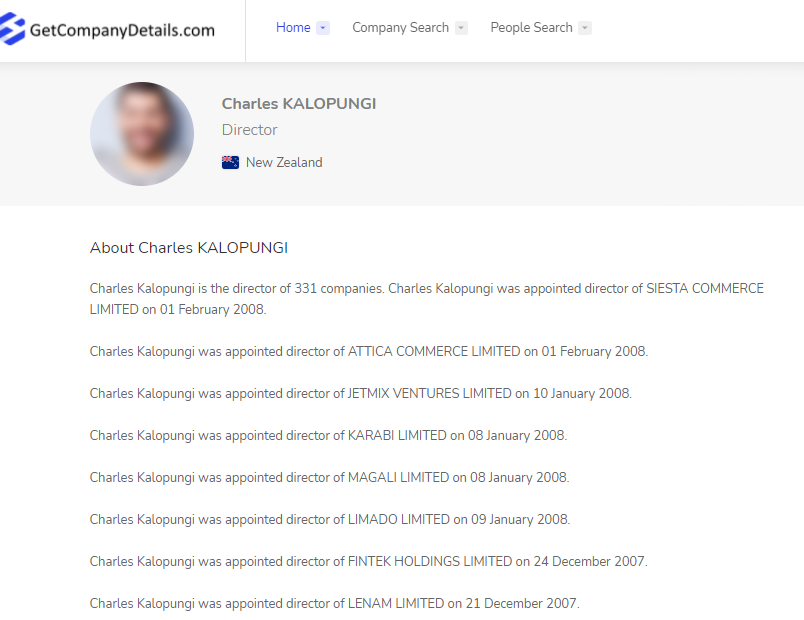Click the GetCompanyDetails.com logo icon
804x620 pixels.
[x=11, y=29]
